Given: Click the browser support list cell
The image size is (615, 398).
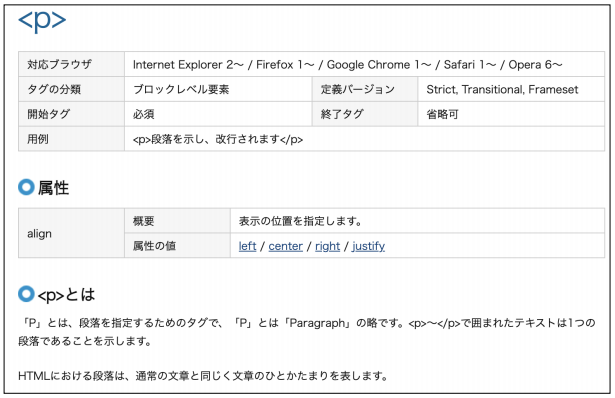Looking at the screenshot, I should 364,64.
